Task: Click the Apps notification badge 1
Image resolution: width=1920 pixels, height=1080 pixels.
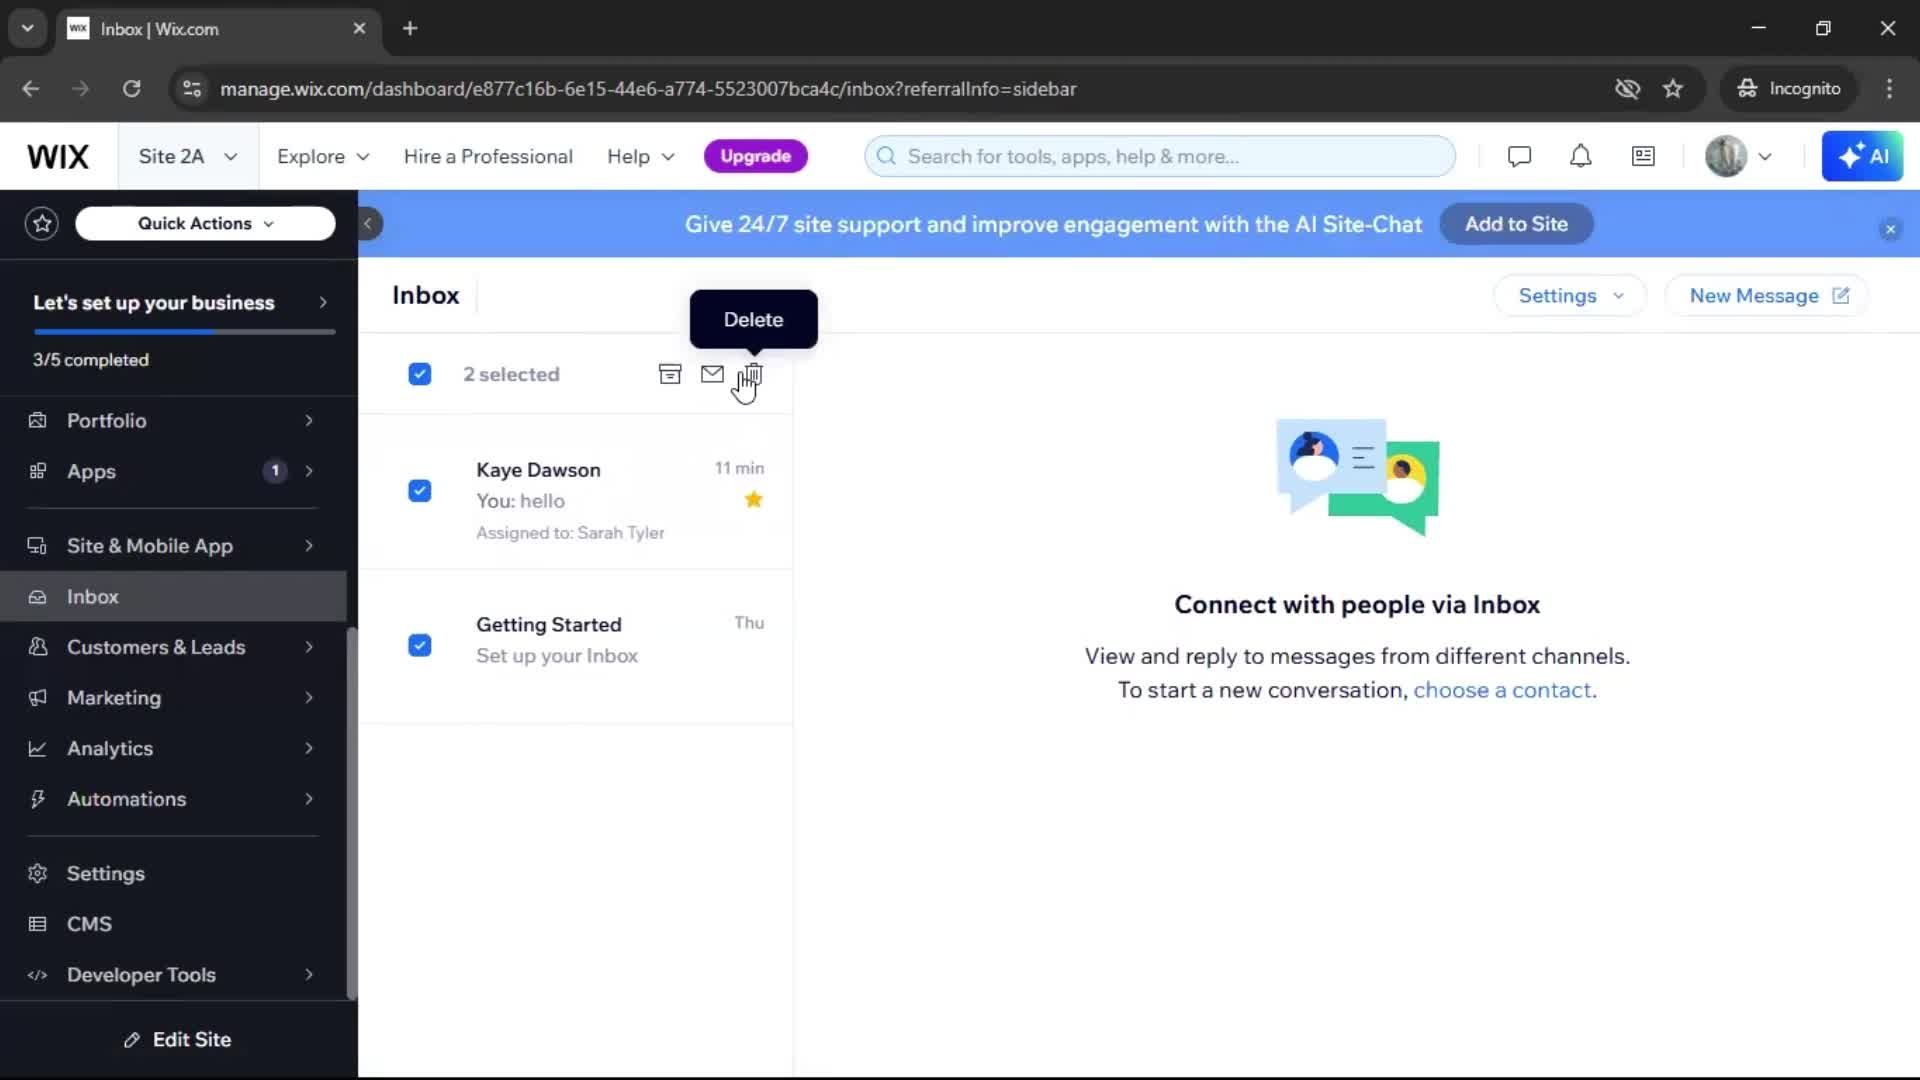Action: click(275, 471)
